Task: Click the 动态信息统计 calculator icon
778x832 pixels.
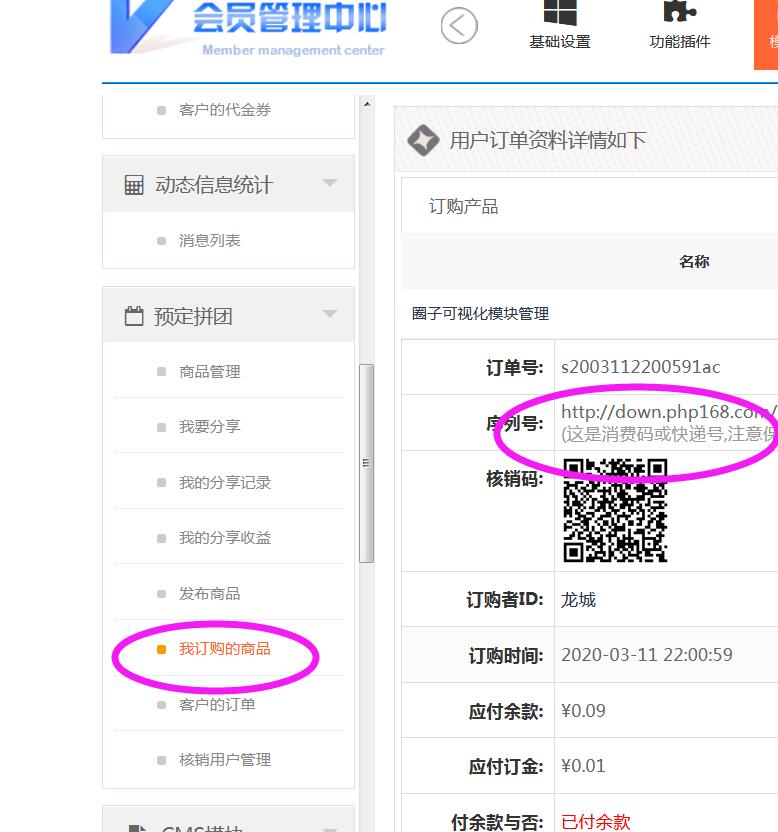Action: click(133, 186)
